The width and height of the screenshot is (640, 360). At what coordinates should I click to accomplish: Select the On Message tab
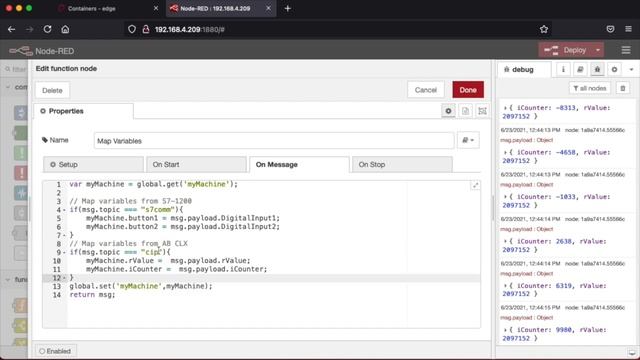pyautogui.click(x=299, y=164)
